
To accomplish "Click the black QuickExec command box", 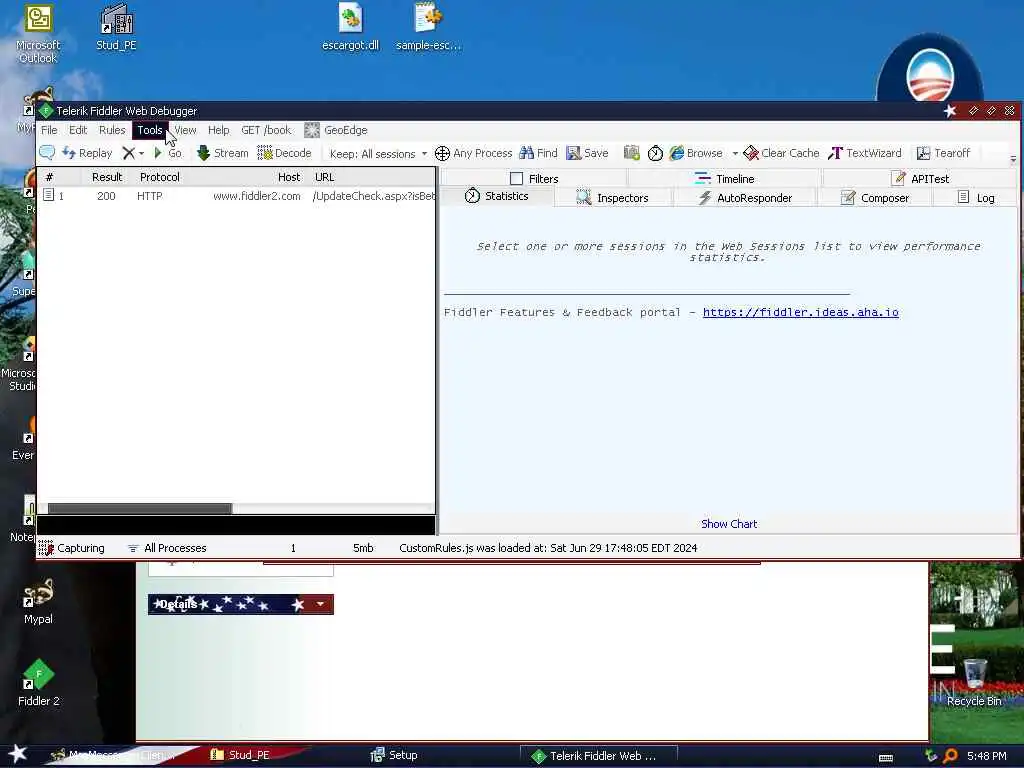I will click(236, 524).
